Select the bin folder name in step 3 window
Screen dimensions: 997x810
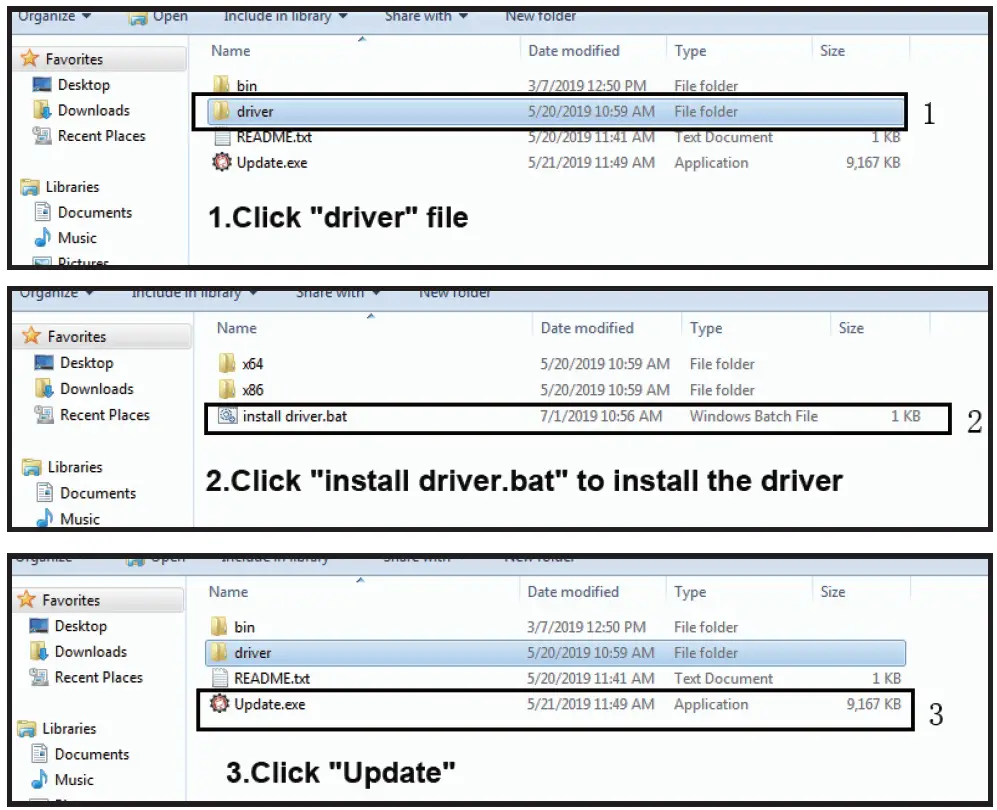(244, 628)
